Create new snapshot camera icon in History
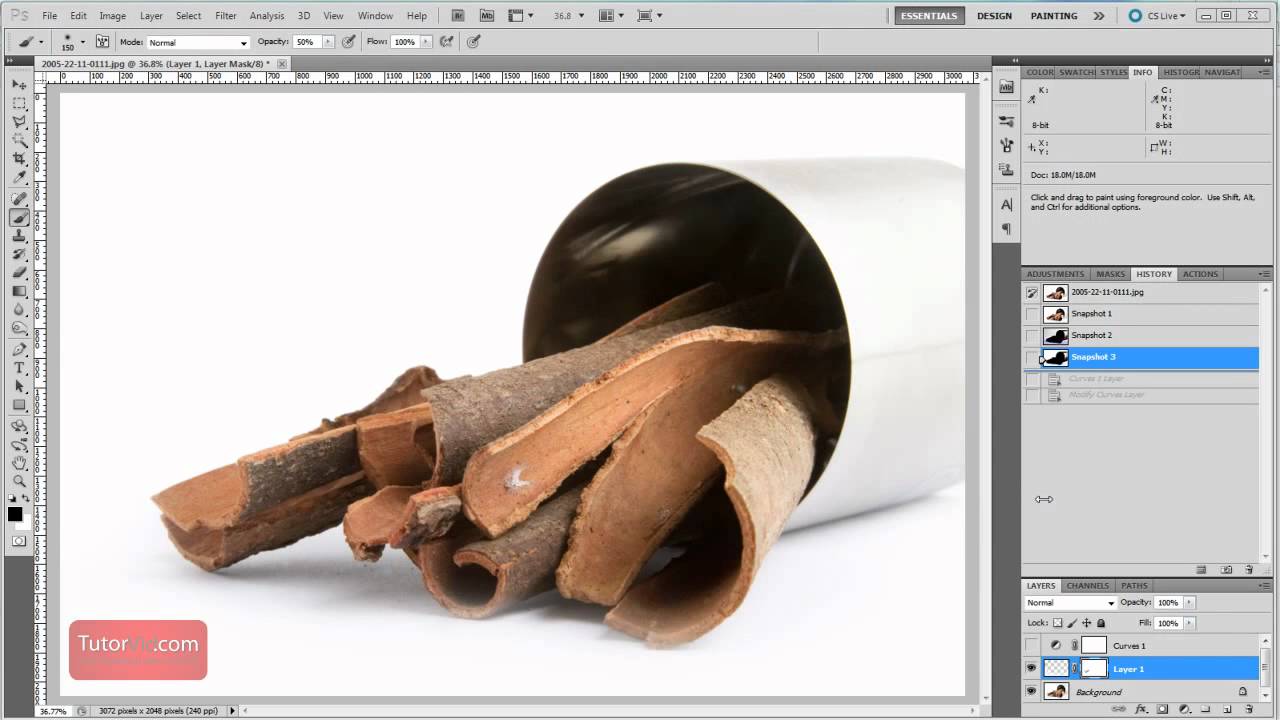Image resolution: width=1280 pixels, height=720 pixels. 1227,570
